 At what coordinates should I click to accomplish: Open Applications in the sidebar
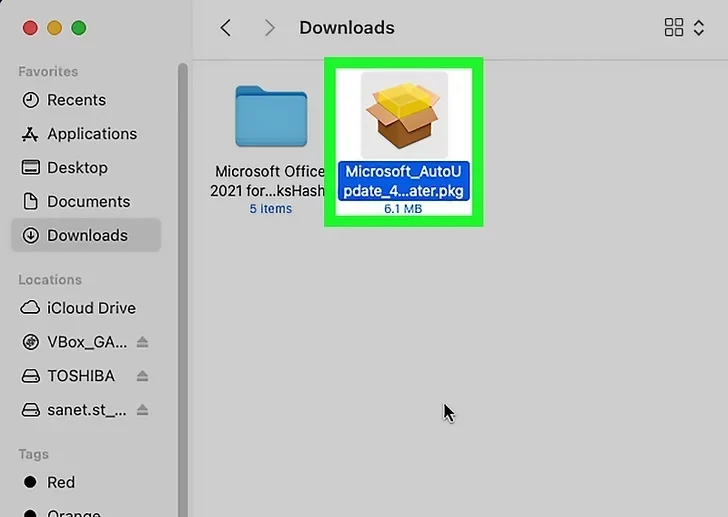pos(86,134)
